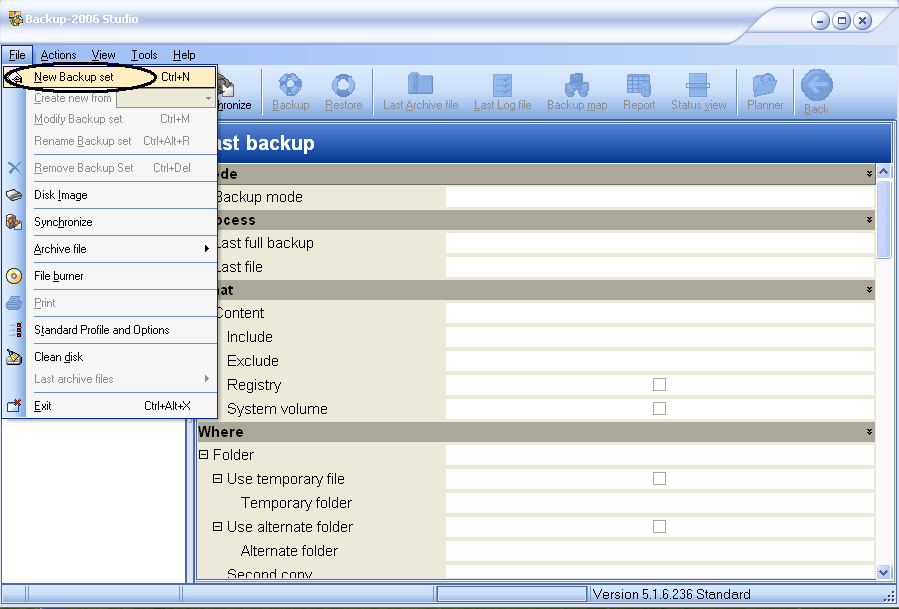Click the scroll down arrow of properties list
Screen dimensions: 899x609
[884, 572]
